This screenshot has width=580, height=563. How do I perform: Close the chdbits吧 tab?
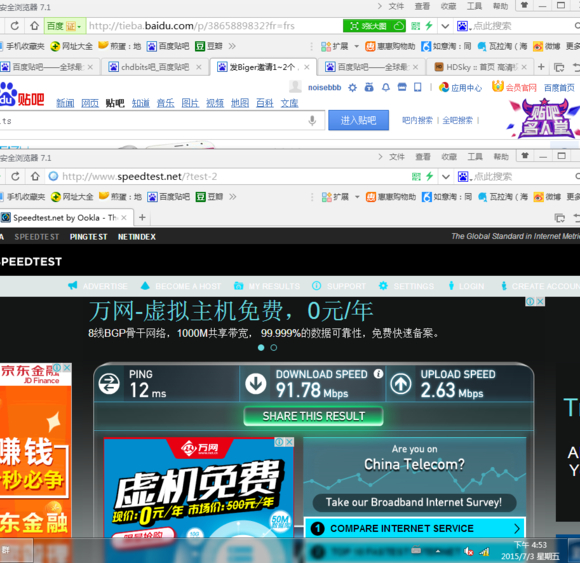[199, 67]
